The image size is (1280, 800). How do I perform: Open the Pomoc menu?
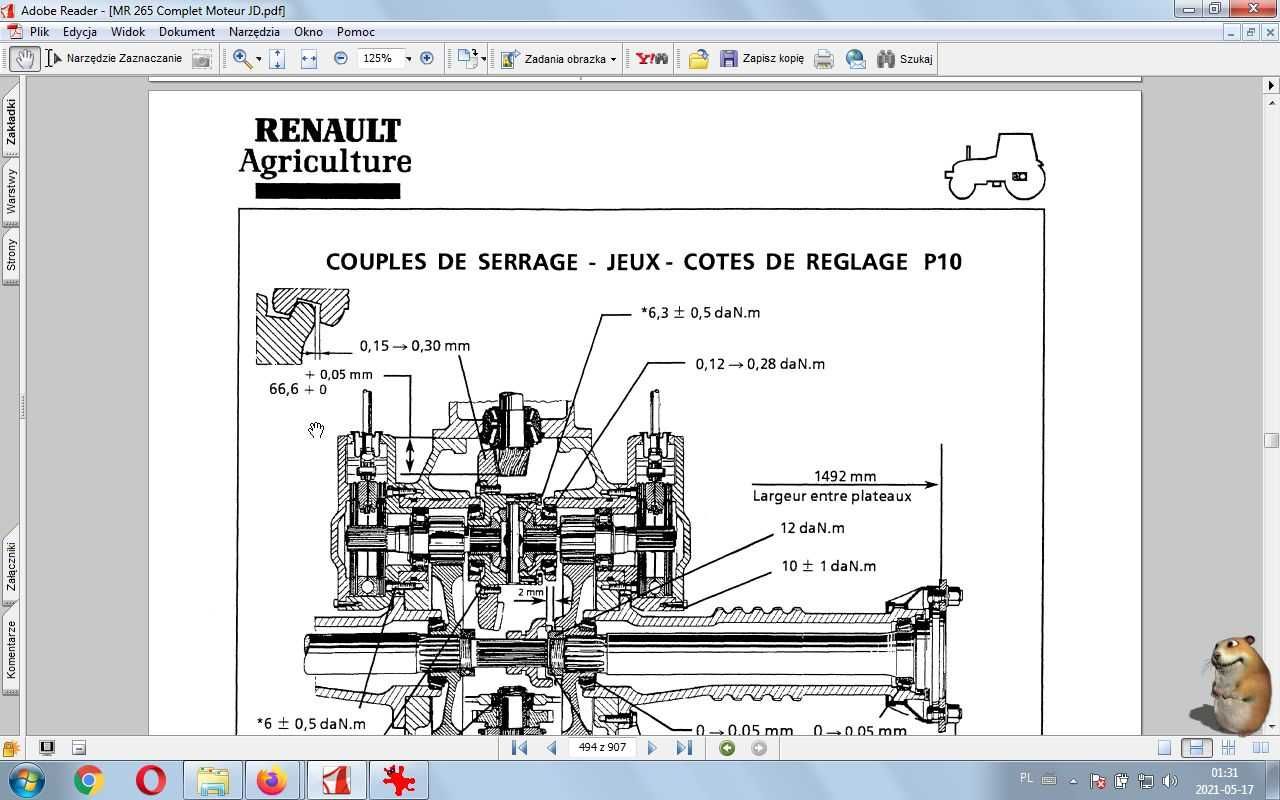pyautogui.click(x=356, y=32)
